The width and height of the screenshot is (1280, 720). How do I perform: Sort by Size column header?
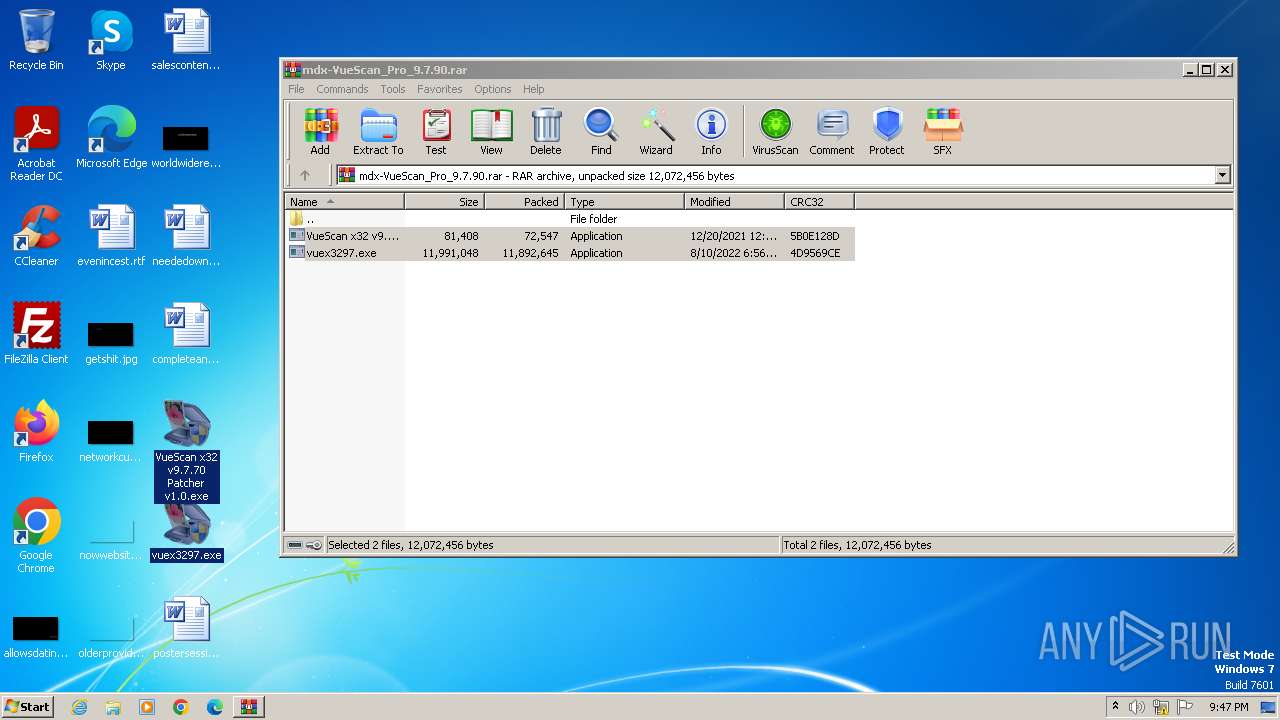coord(445,201)
